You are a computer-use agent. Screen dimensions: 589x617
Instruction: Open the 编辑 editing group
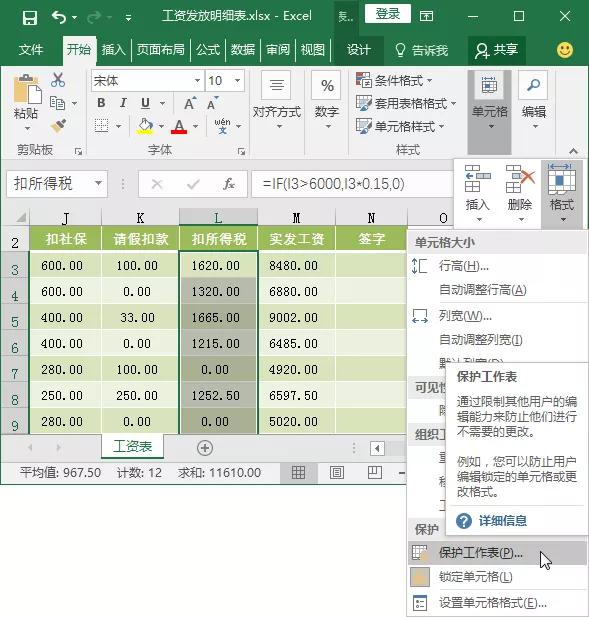pyautogui.click(x=534, y=100)
